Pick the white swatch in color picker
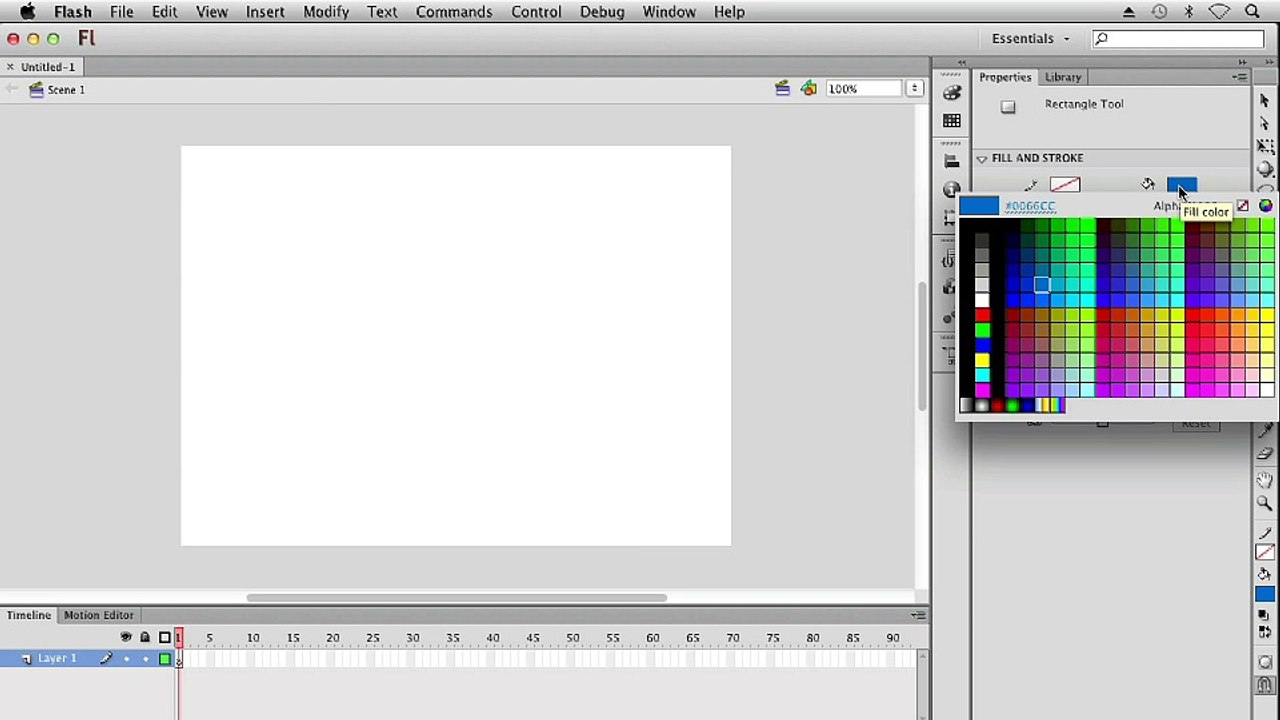The image size is (1280, 720). pyautogui.click(x=982, y=301)
